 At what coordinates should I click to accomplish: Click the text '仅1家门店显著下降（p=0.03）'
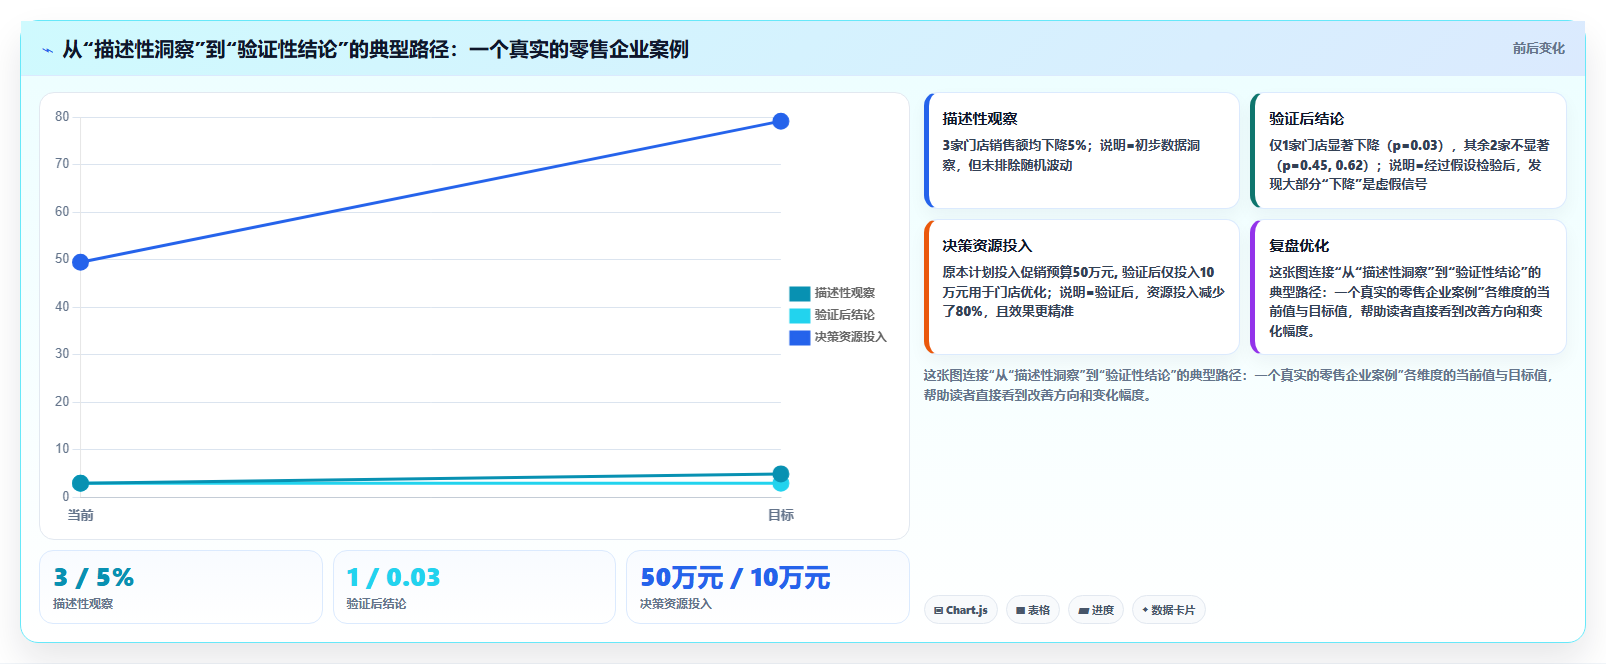(1356, 145)
